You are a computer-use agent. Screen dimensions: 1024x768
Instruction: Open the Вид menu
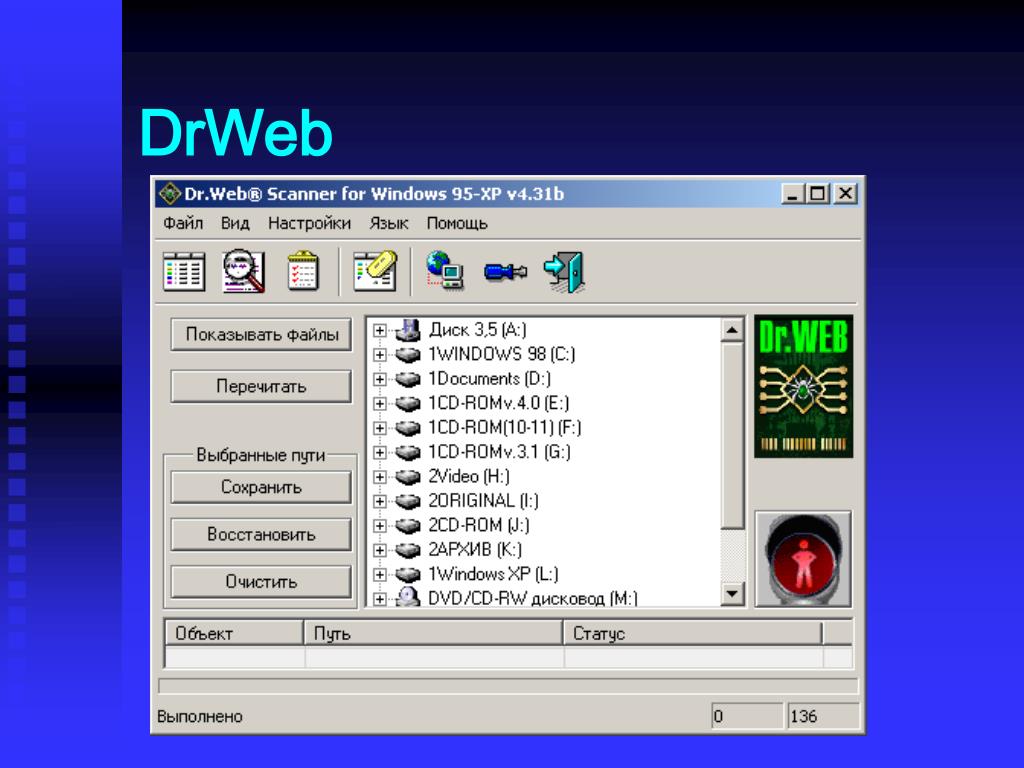pyautogui.click(x=235, y=223)
